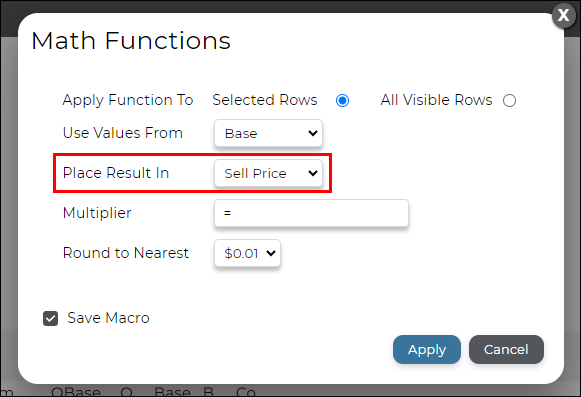Choose the All Visible Rows radio option

(x=509, y=100)
